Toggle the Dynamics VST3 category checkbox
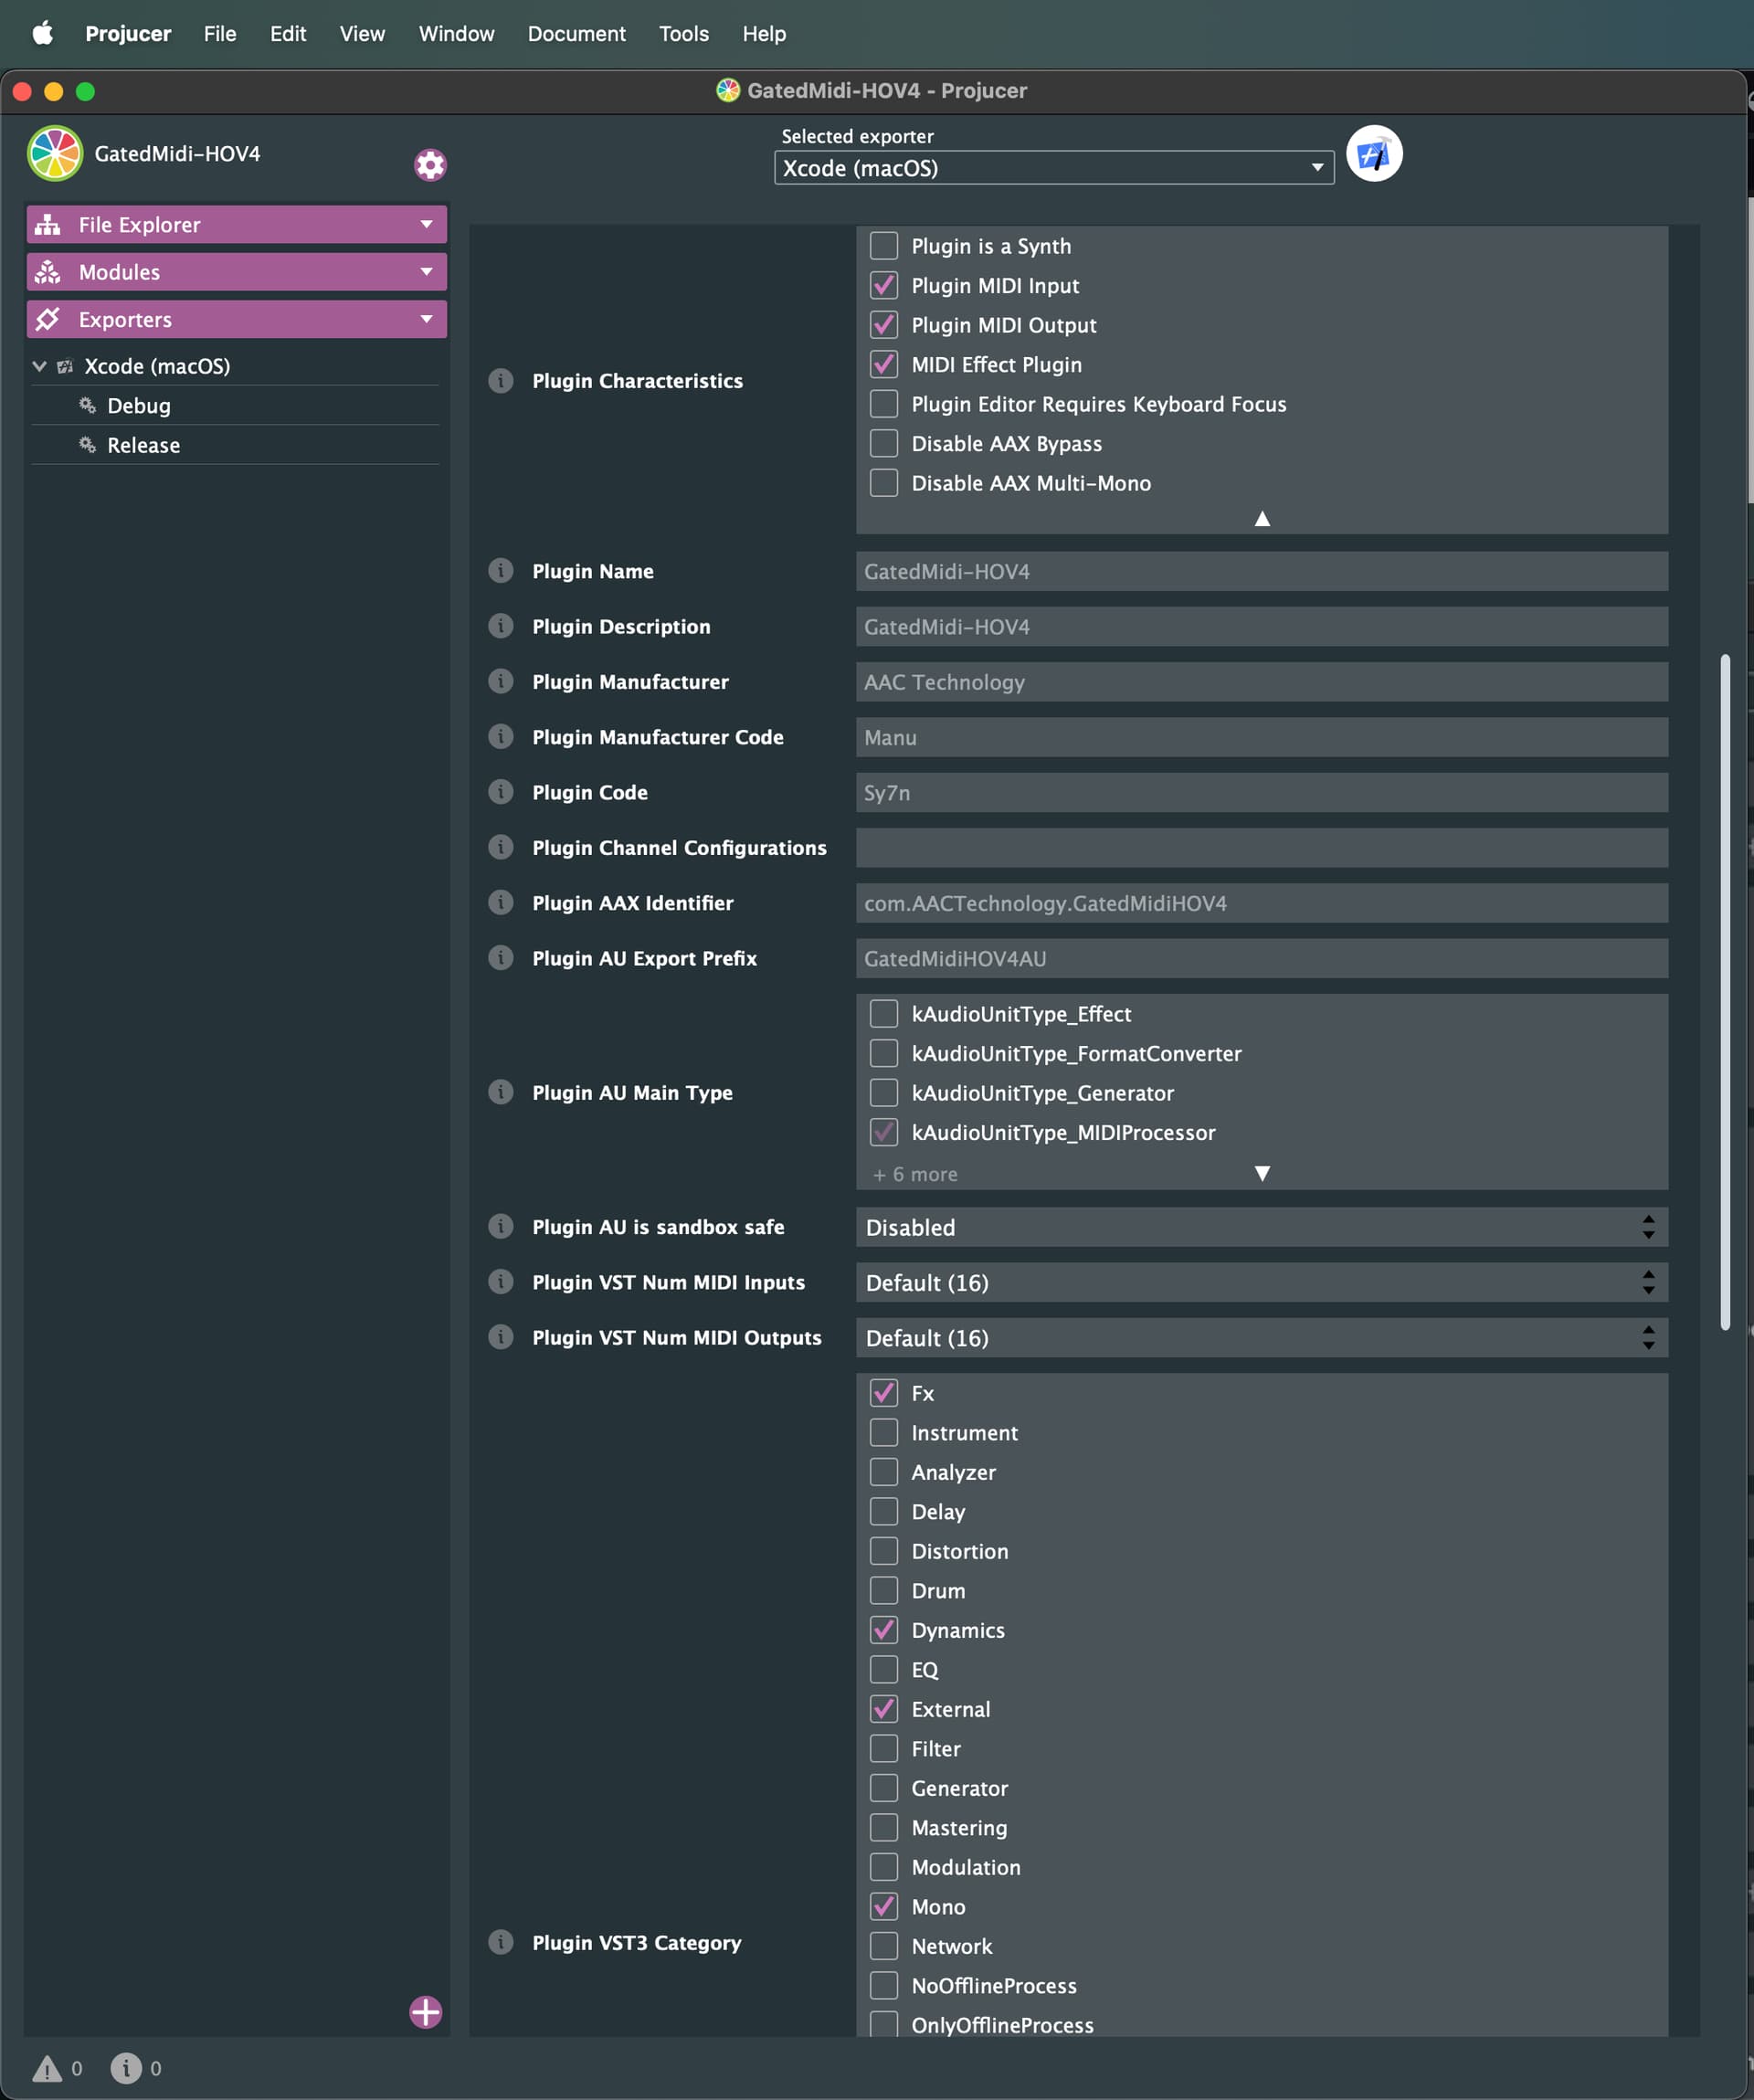This screenshot has width=1754, height=2100. tap(884, 1630)
